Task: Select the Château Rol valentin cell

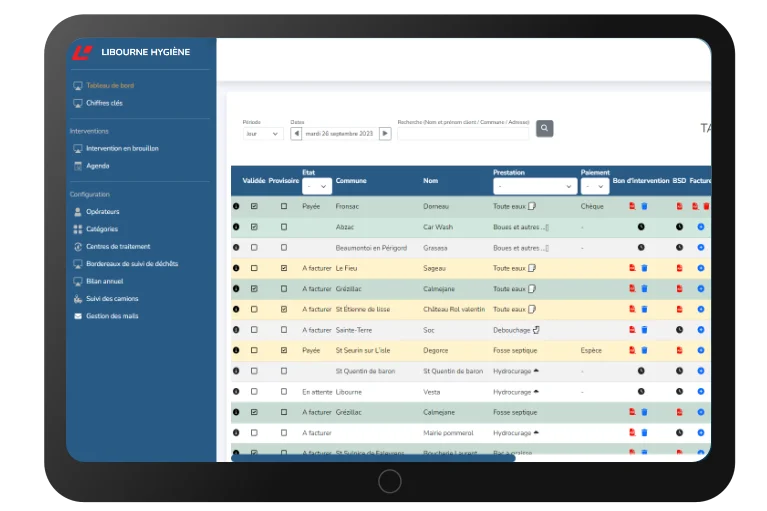Action: tap(454, 310)
